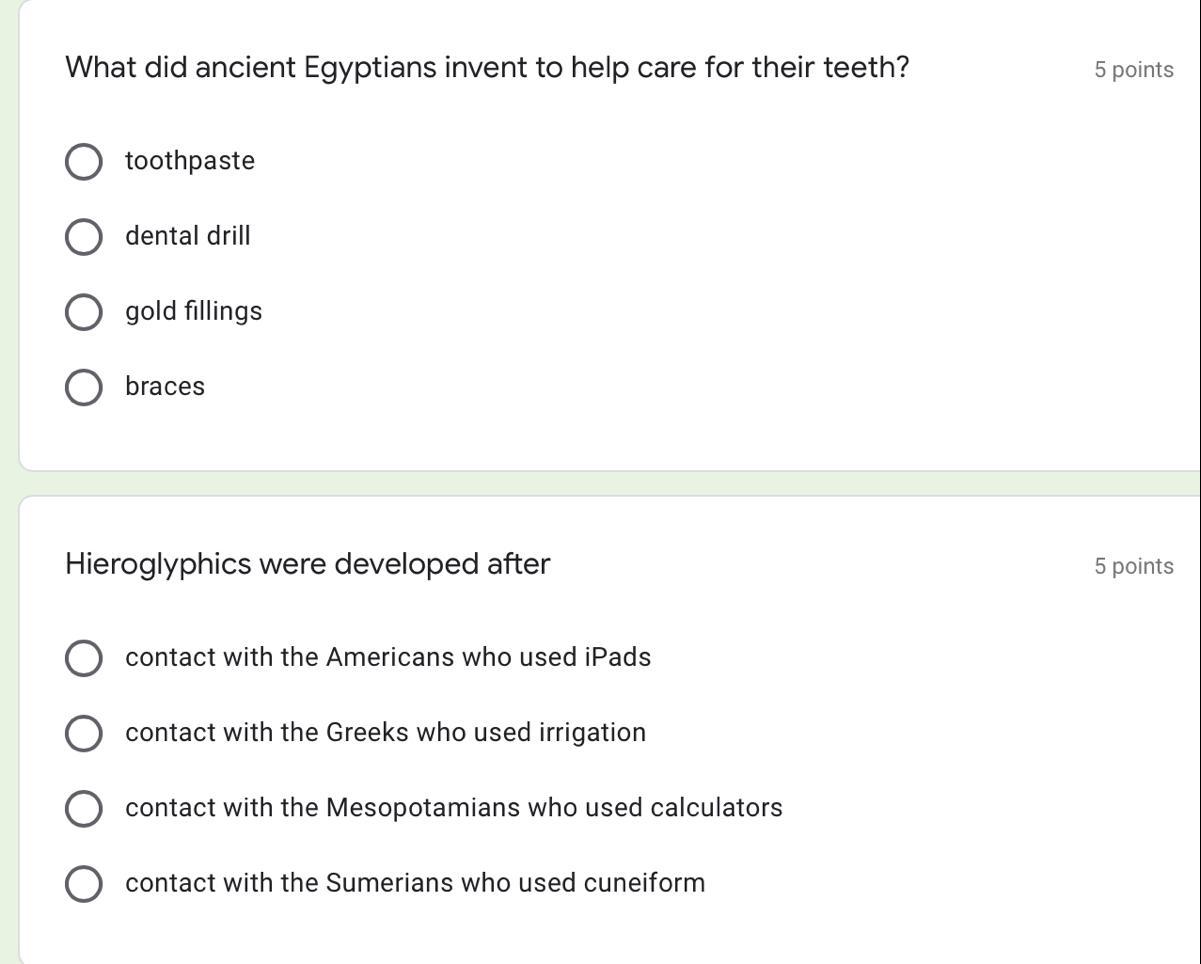Choose the gold fillings radio circle

point(83,312)
